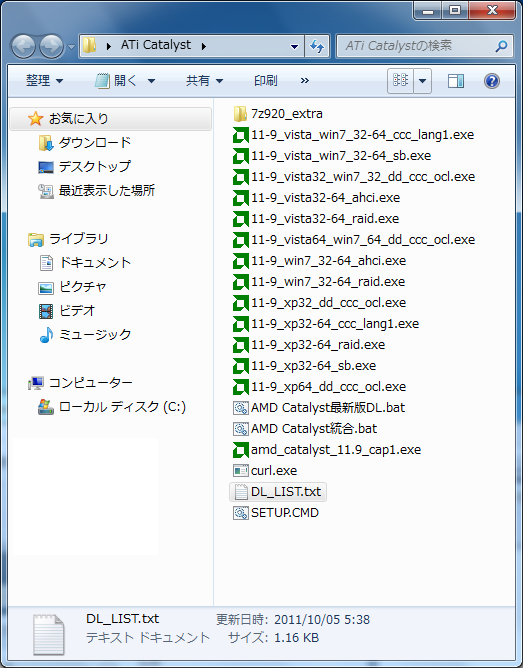Toggle the preview pane button

[x=456, y=81]
